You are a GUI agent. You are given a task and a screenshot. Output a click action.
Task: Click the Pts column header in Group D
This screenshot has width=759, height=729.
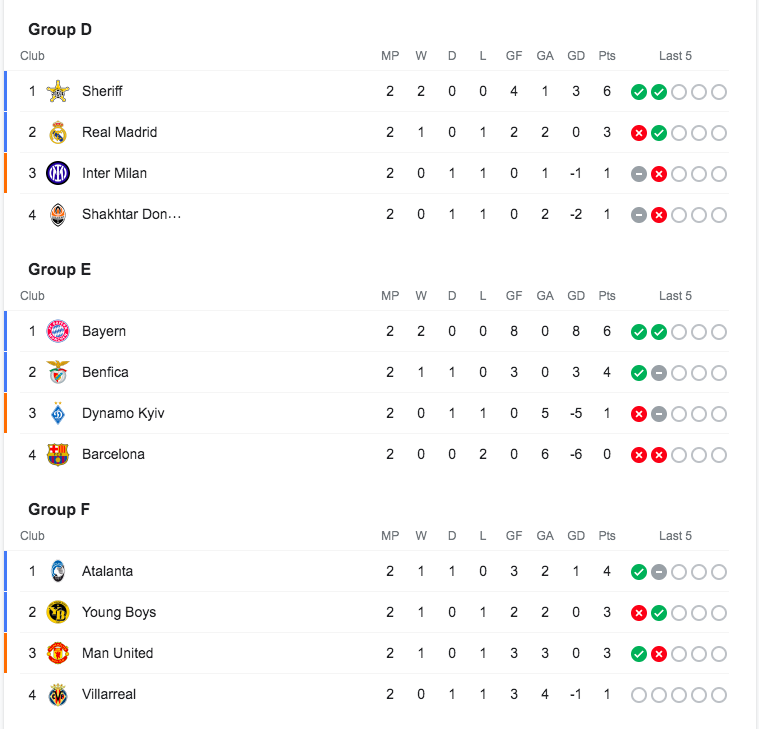[x=607, y=56]
